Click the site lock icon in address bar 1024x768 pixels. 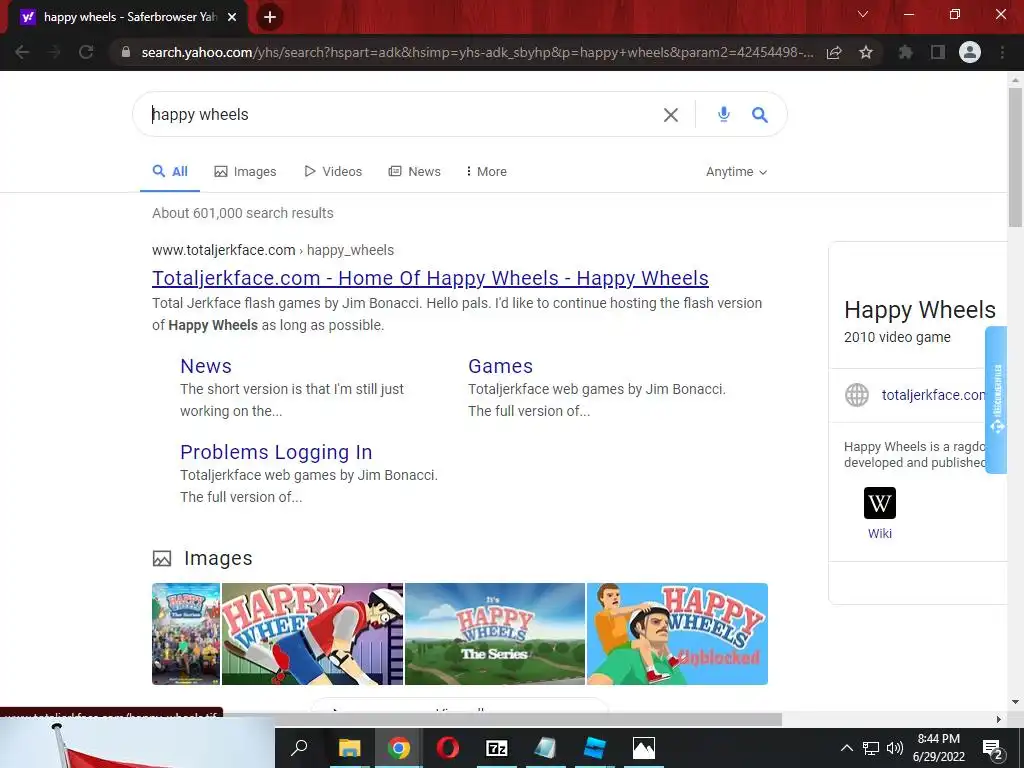[x=126, y=52]
